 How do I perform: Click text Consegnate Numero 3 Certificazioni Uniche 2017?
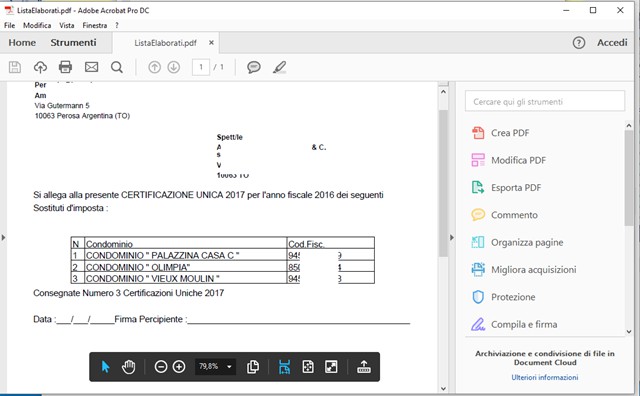point(129,293)
